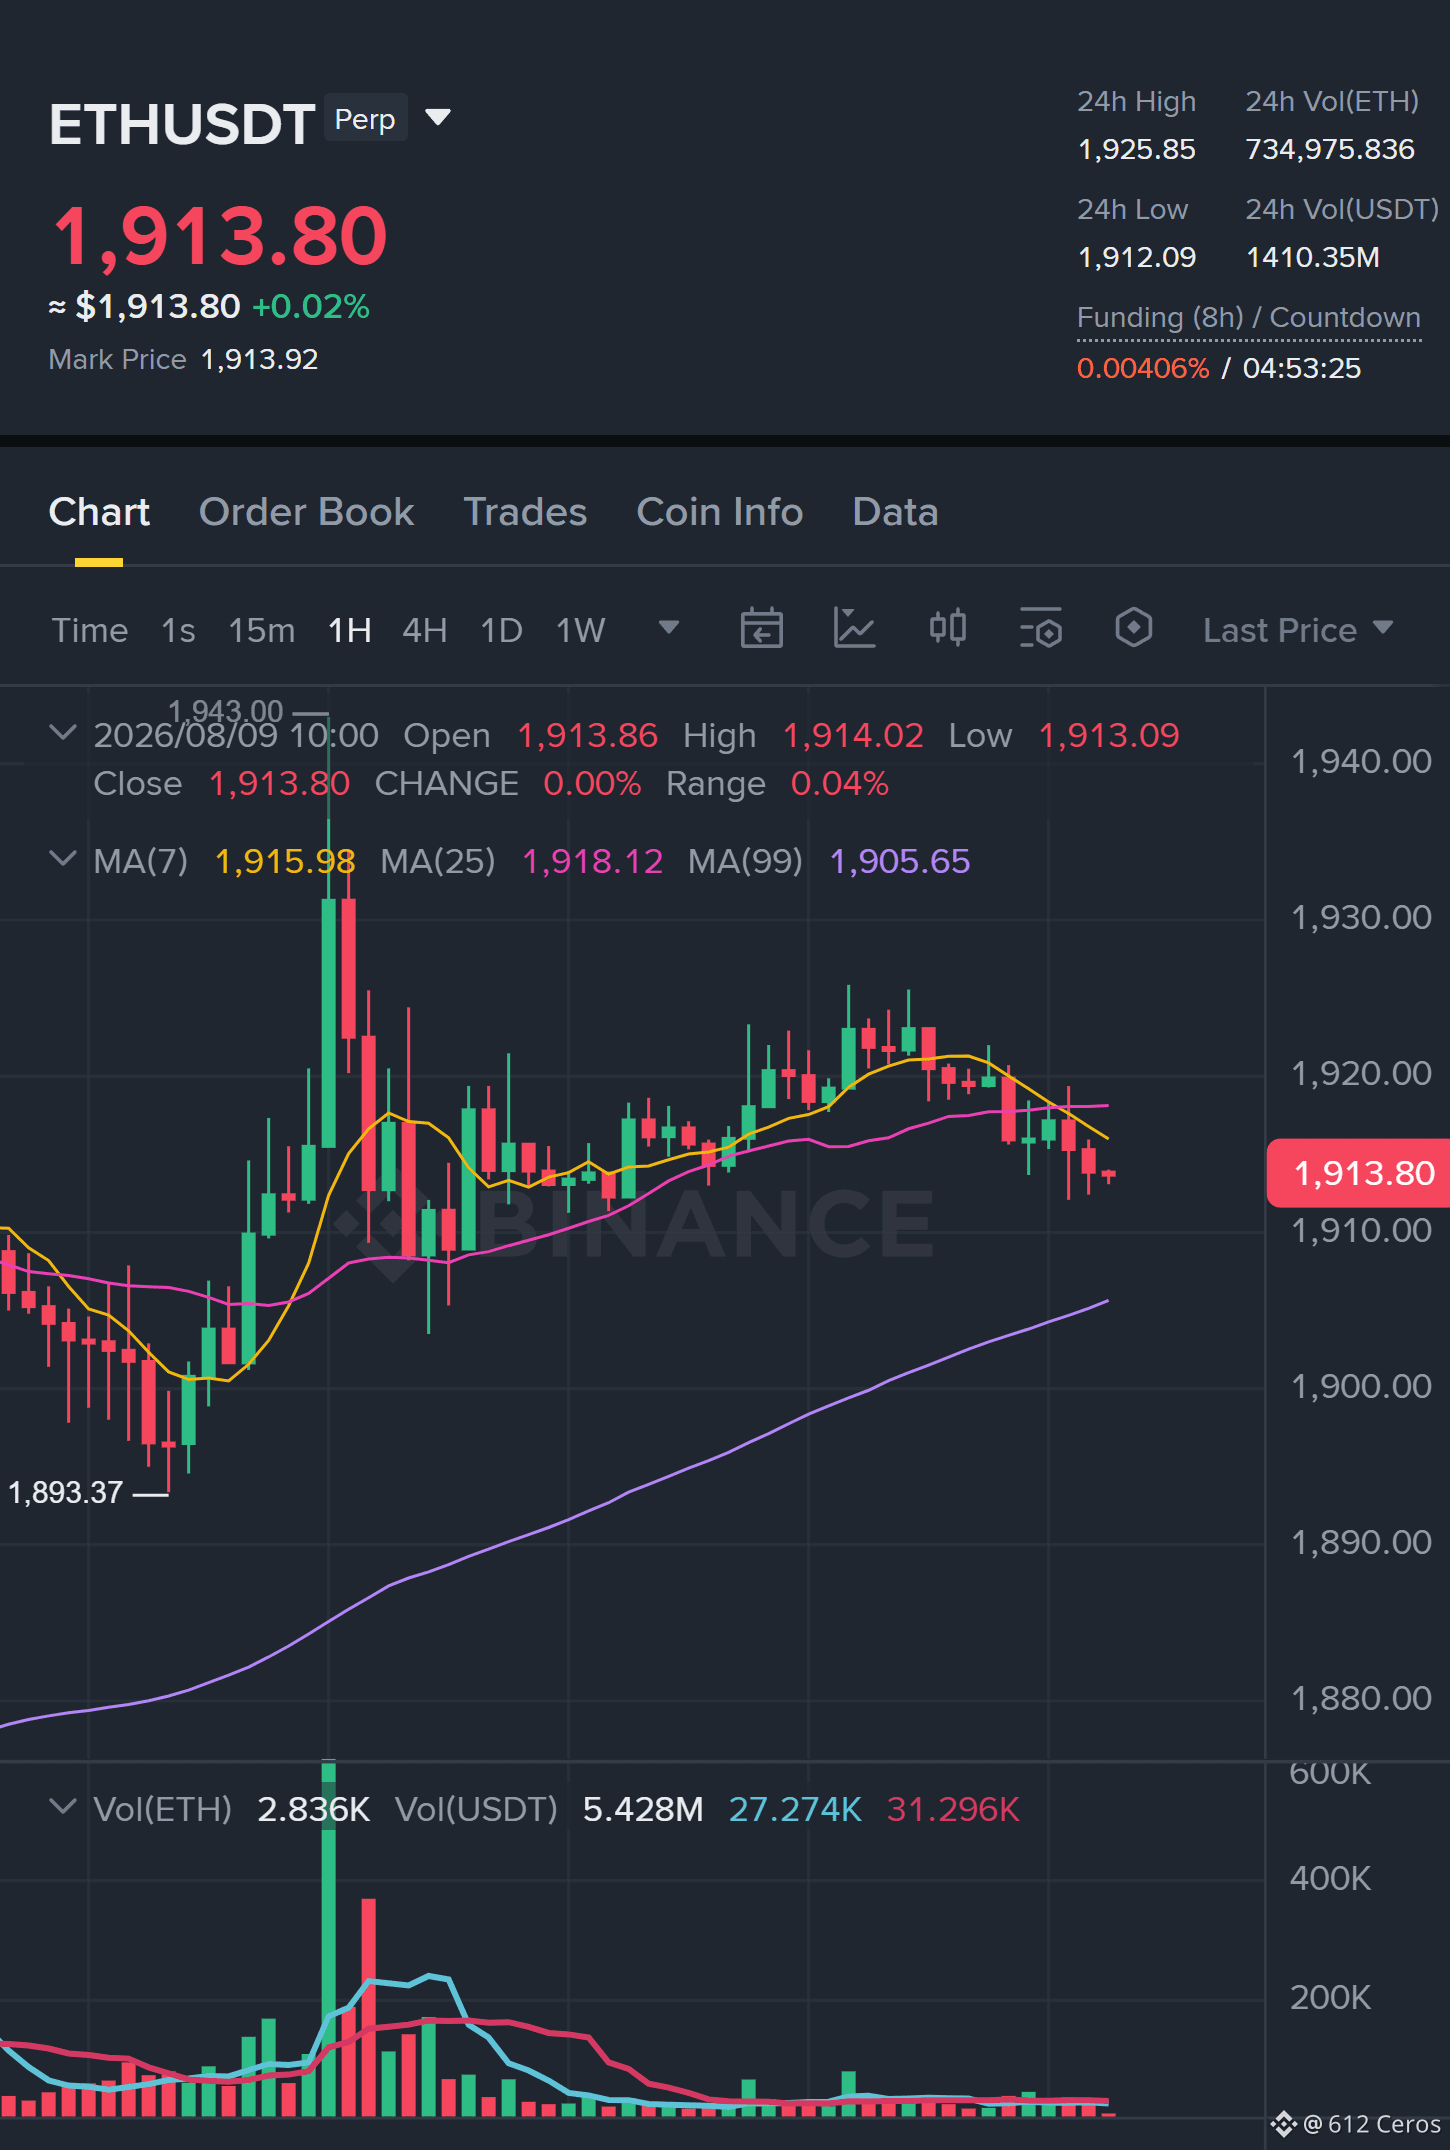Select the 1H interval
The image size is (1450, 2150).
point(350,630)
